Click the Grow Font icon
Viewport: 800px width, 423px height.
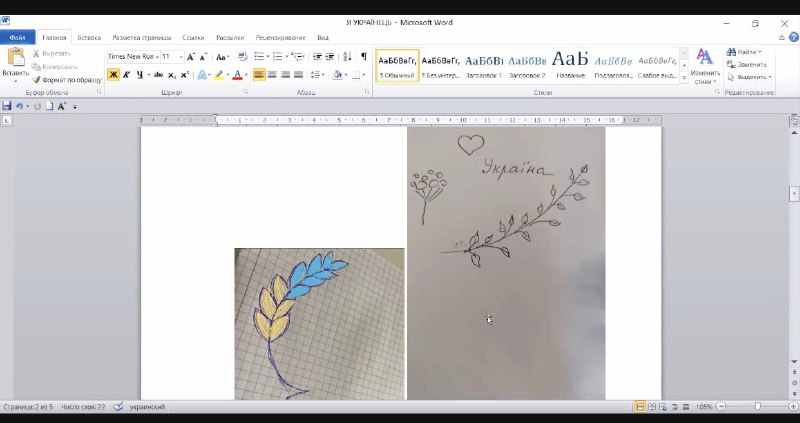point(190,57)
